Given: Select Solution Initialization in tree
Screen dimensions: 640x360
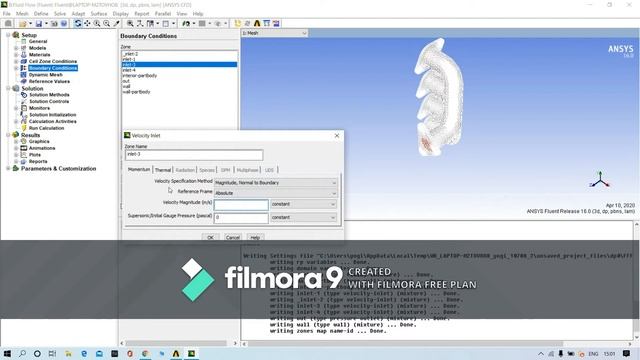Looking at the screenshot, I should 53,115.
